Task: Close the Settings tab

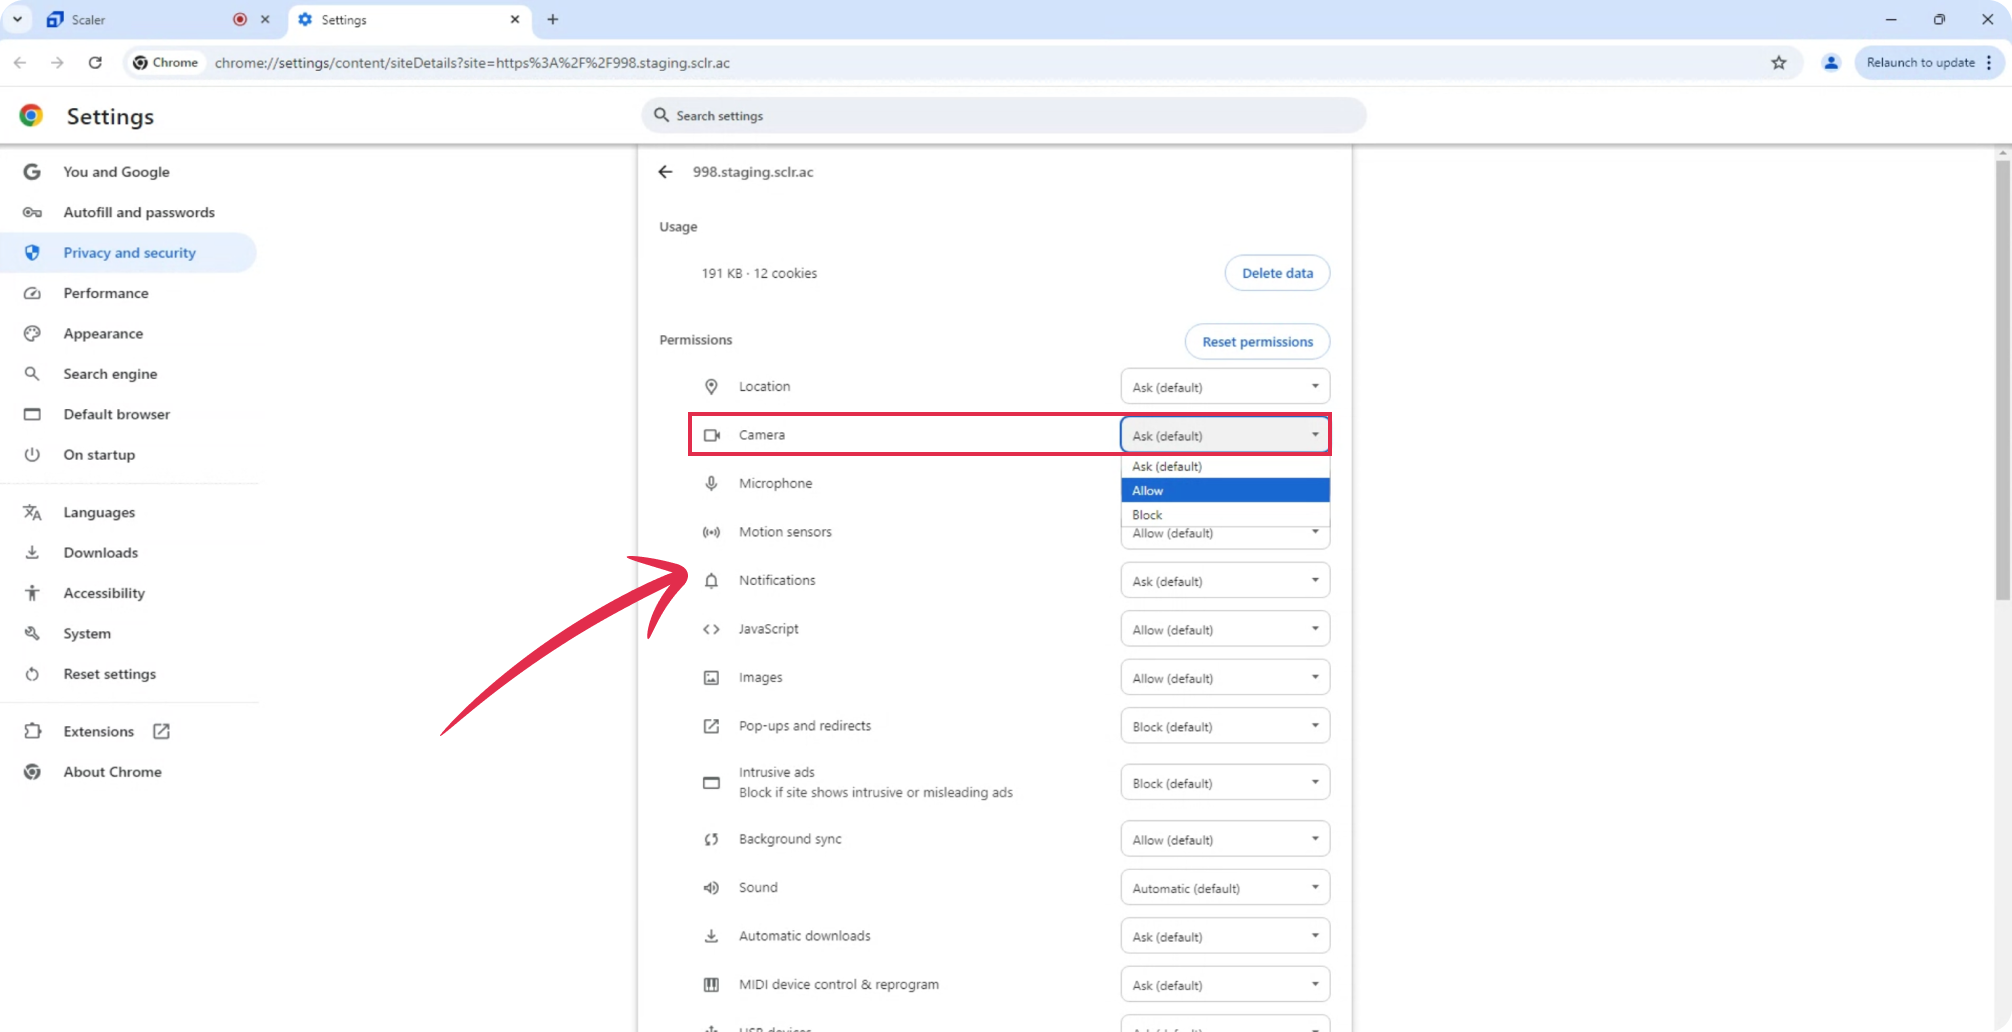Action: click(515, 19)
